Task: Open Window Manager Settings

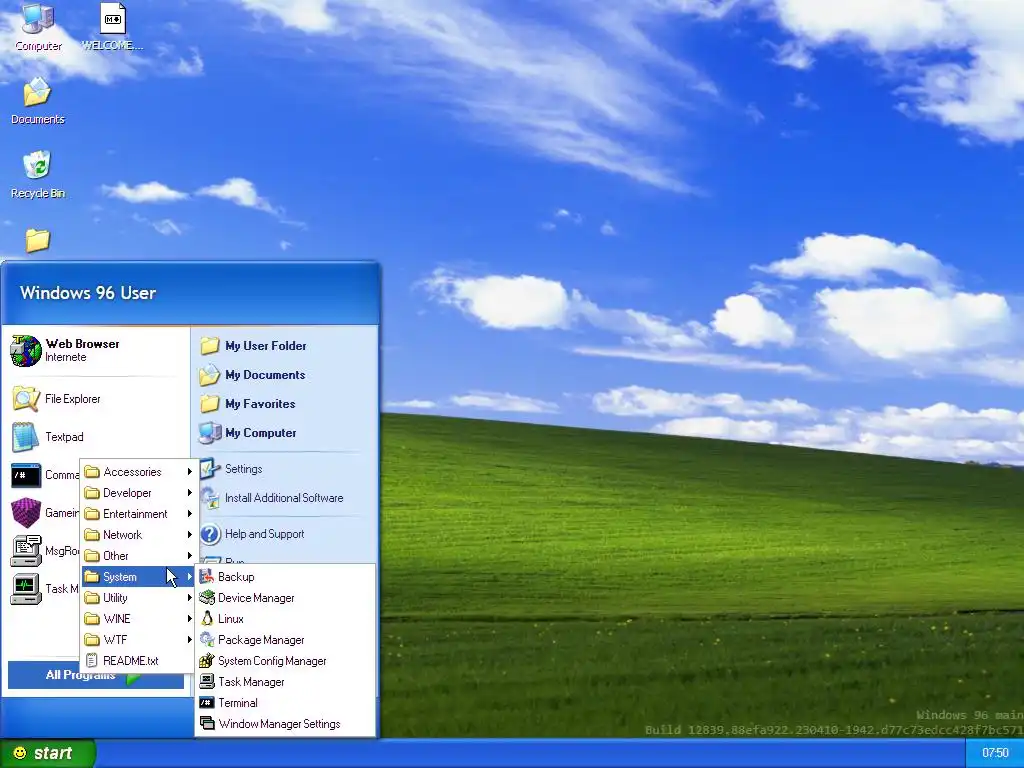Action: (x=285, y=724)
